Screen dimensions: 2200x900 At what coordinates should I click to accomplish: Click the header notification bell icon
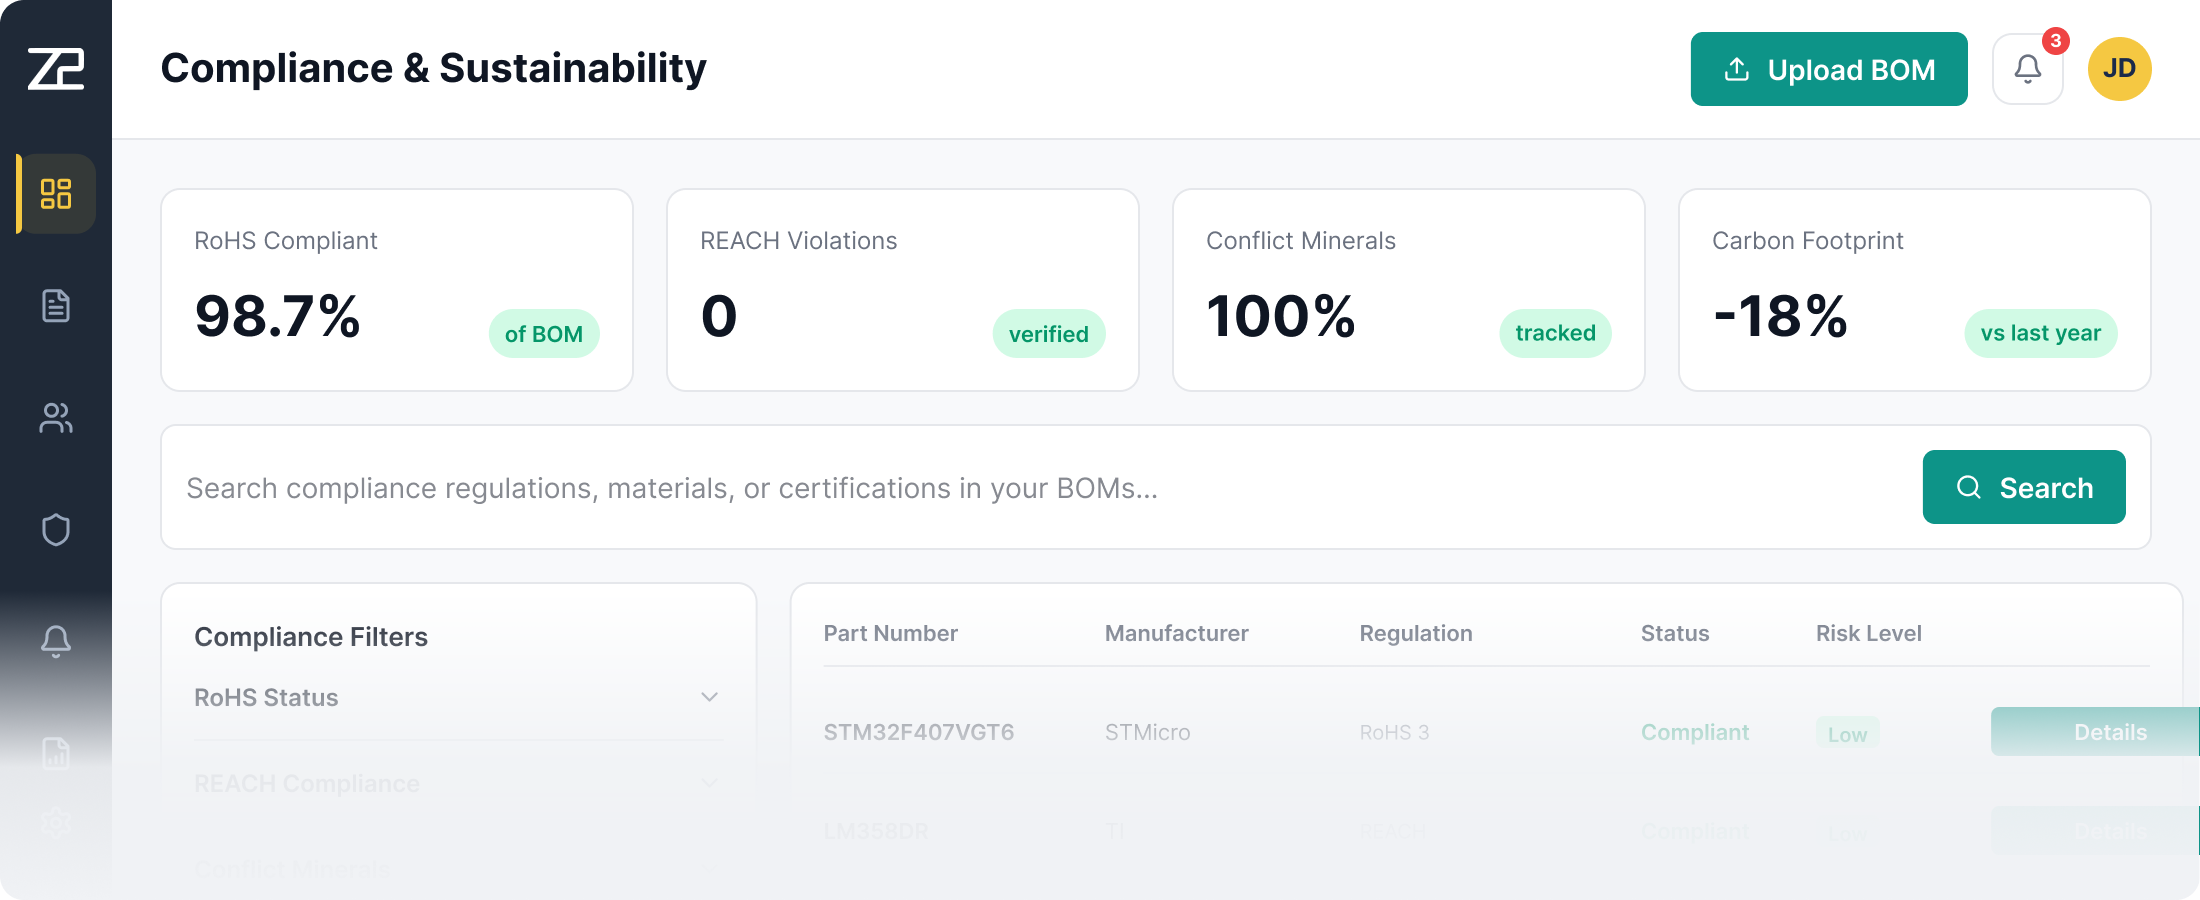pyautogui.click(x=2028, y=69)
